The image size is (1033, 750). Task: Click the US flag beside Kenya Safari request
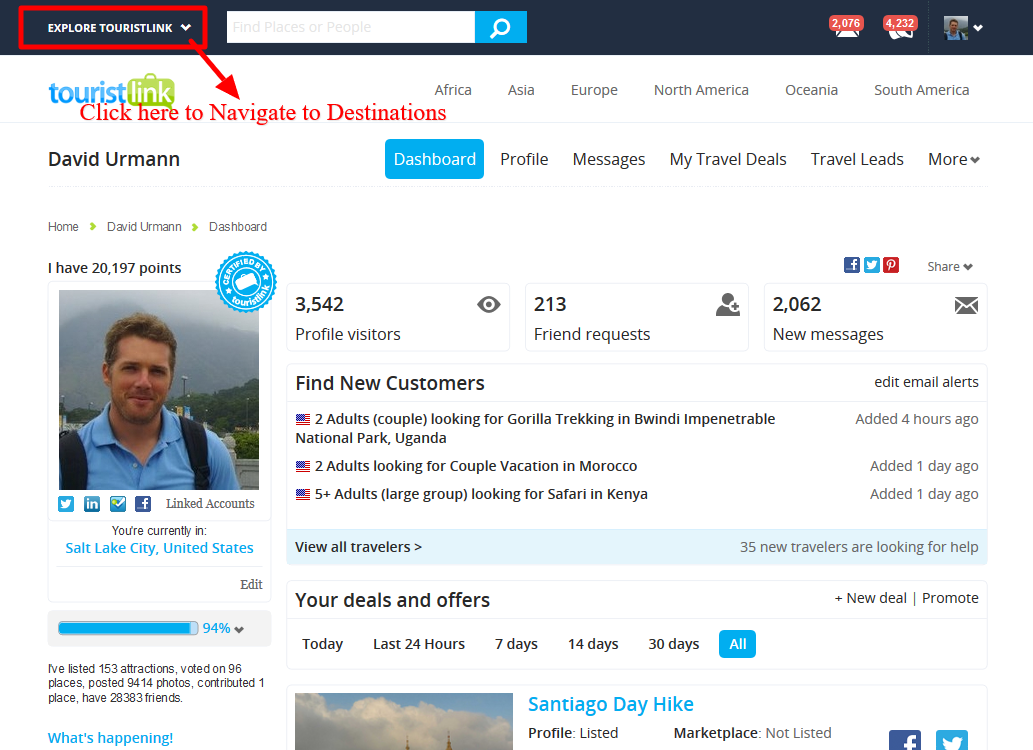(x=303, y=494)
